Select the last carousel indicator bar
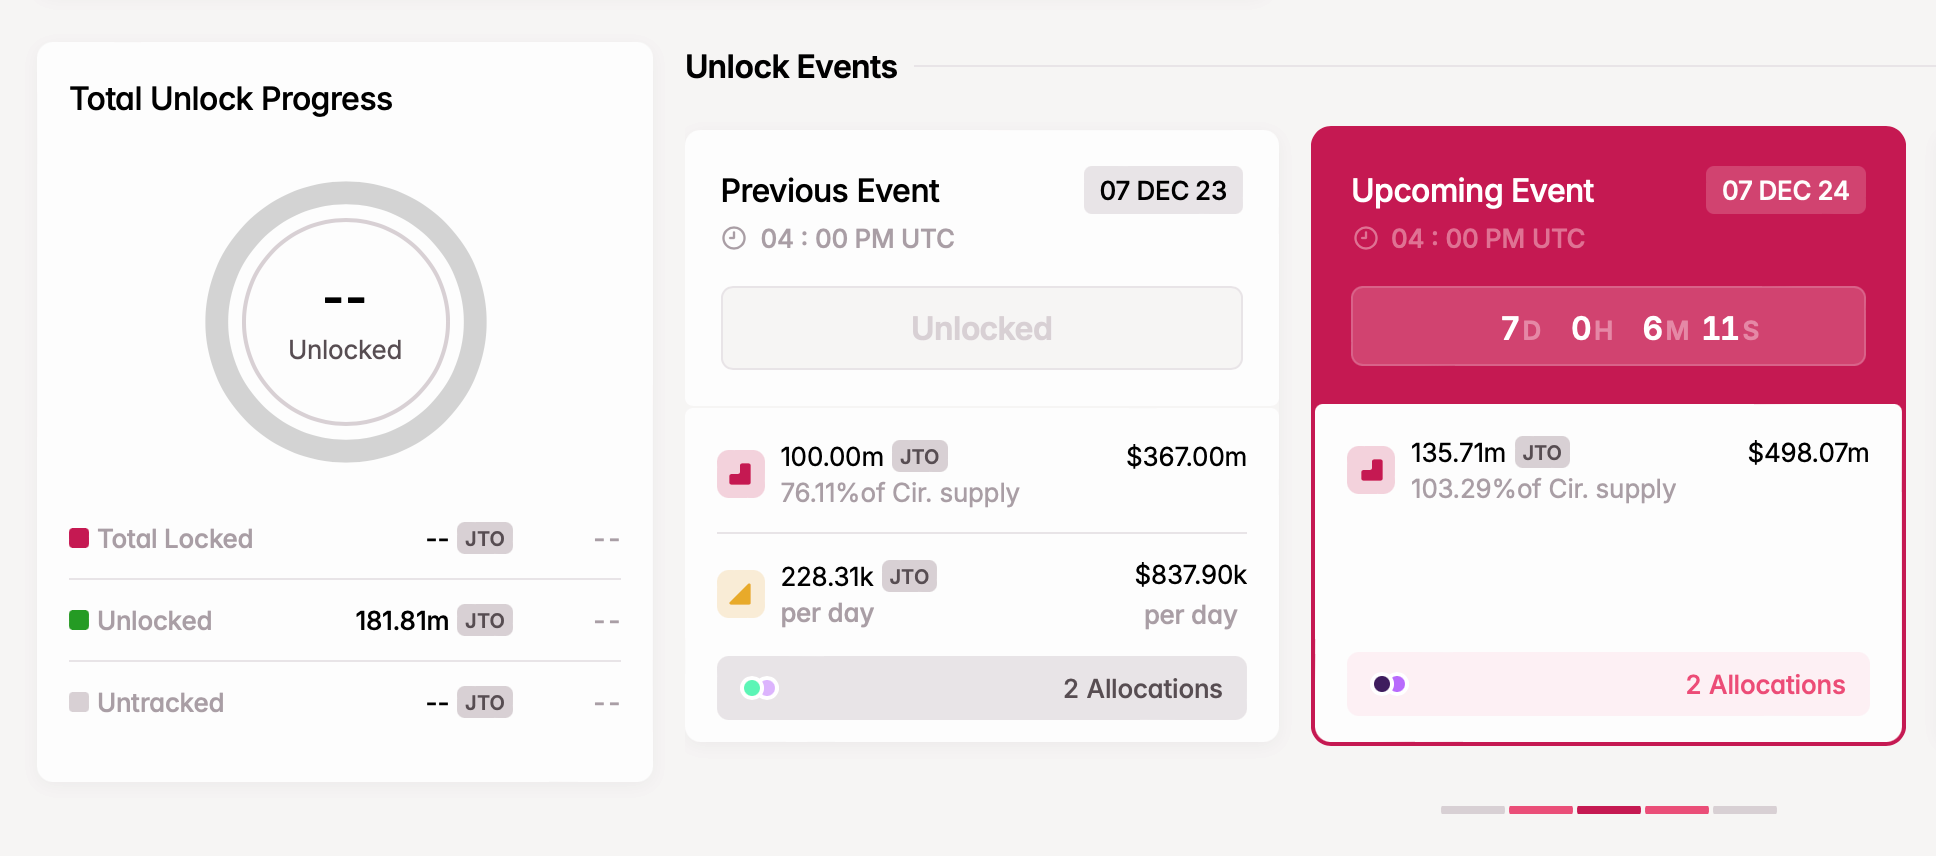 (x=1746, y=810)
